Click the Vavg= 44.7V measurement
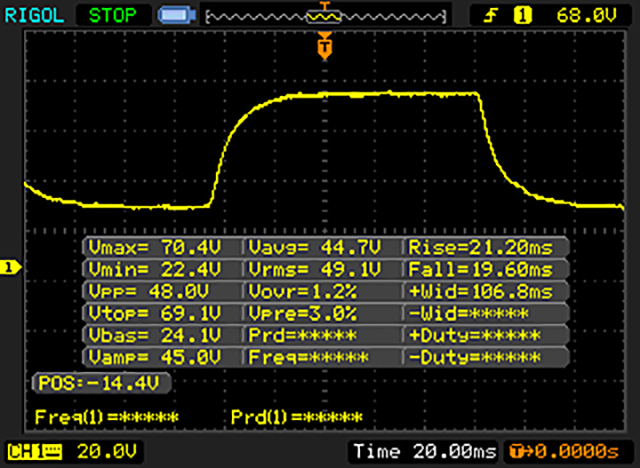The image size is (640, 468). pyautogui.click(x=314, y=247)
